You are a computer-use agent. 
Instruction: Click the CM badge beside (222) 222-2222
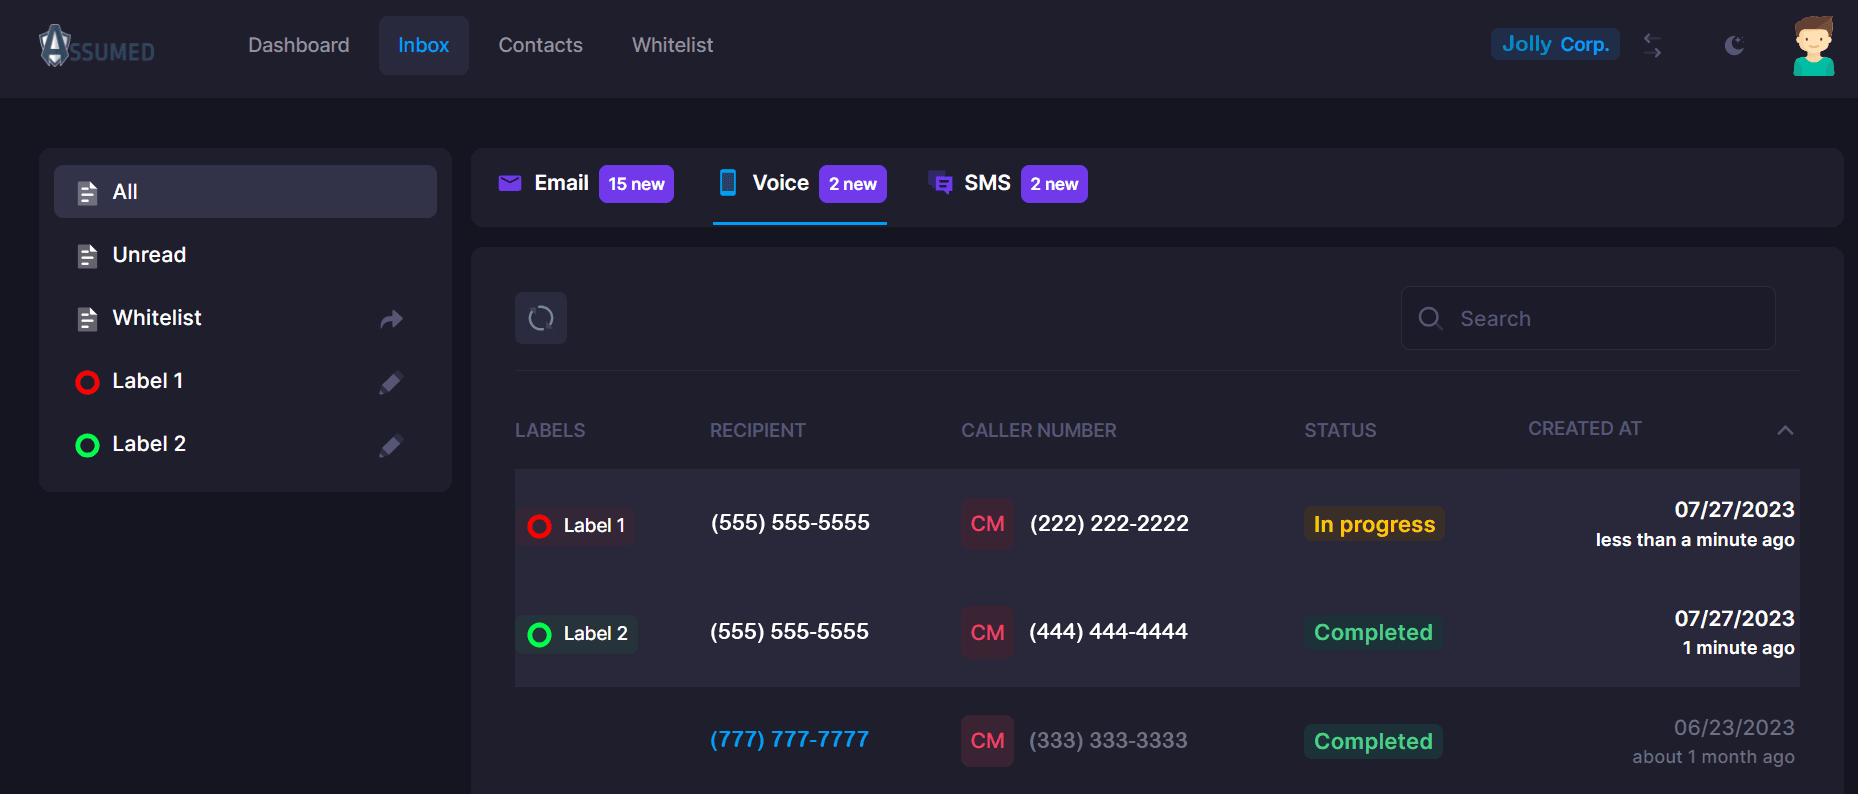pyautogui.click(x=987, y=524)
